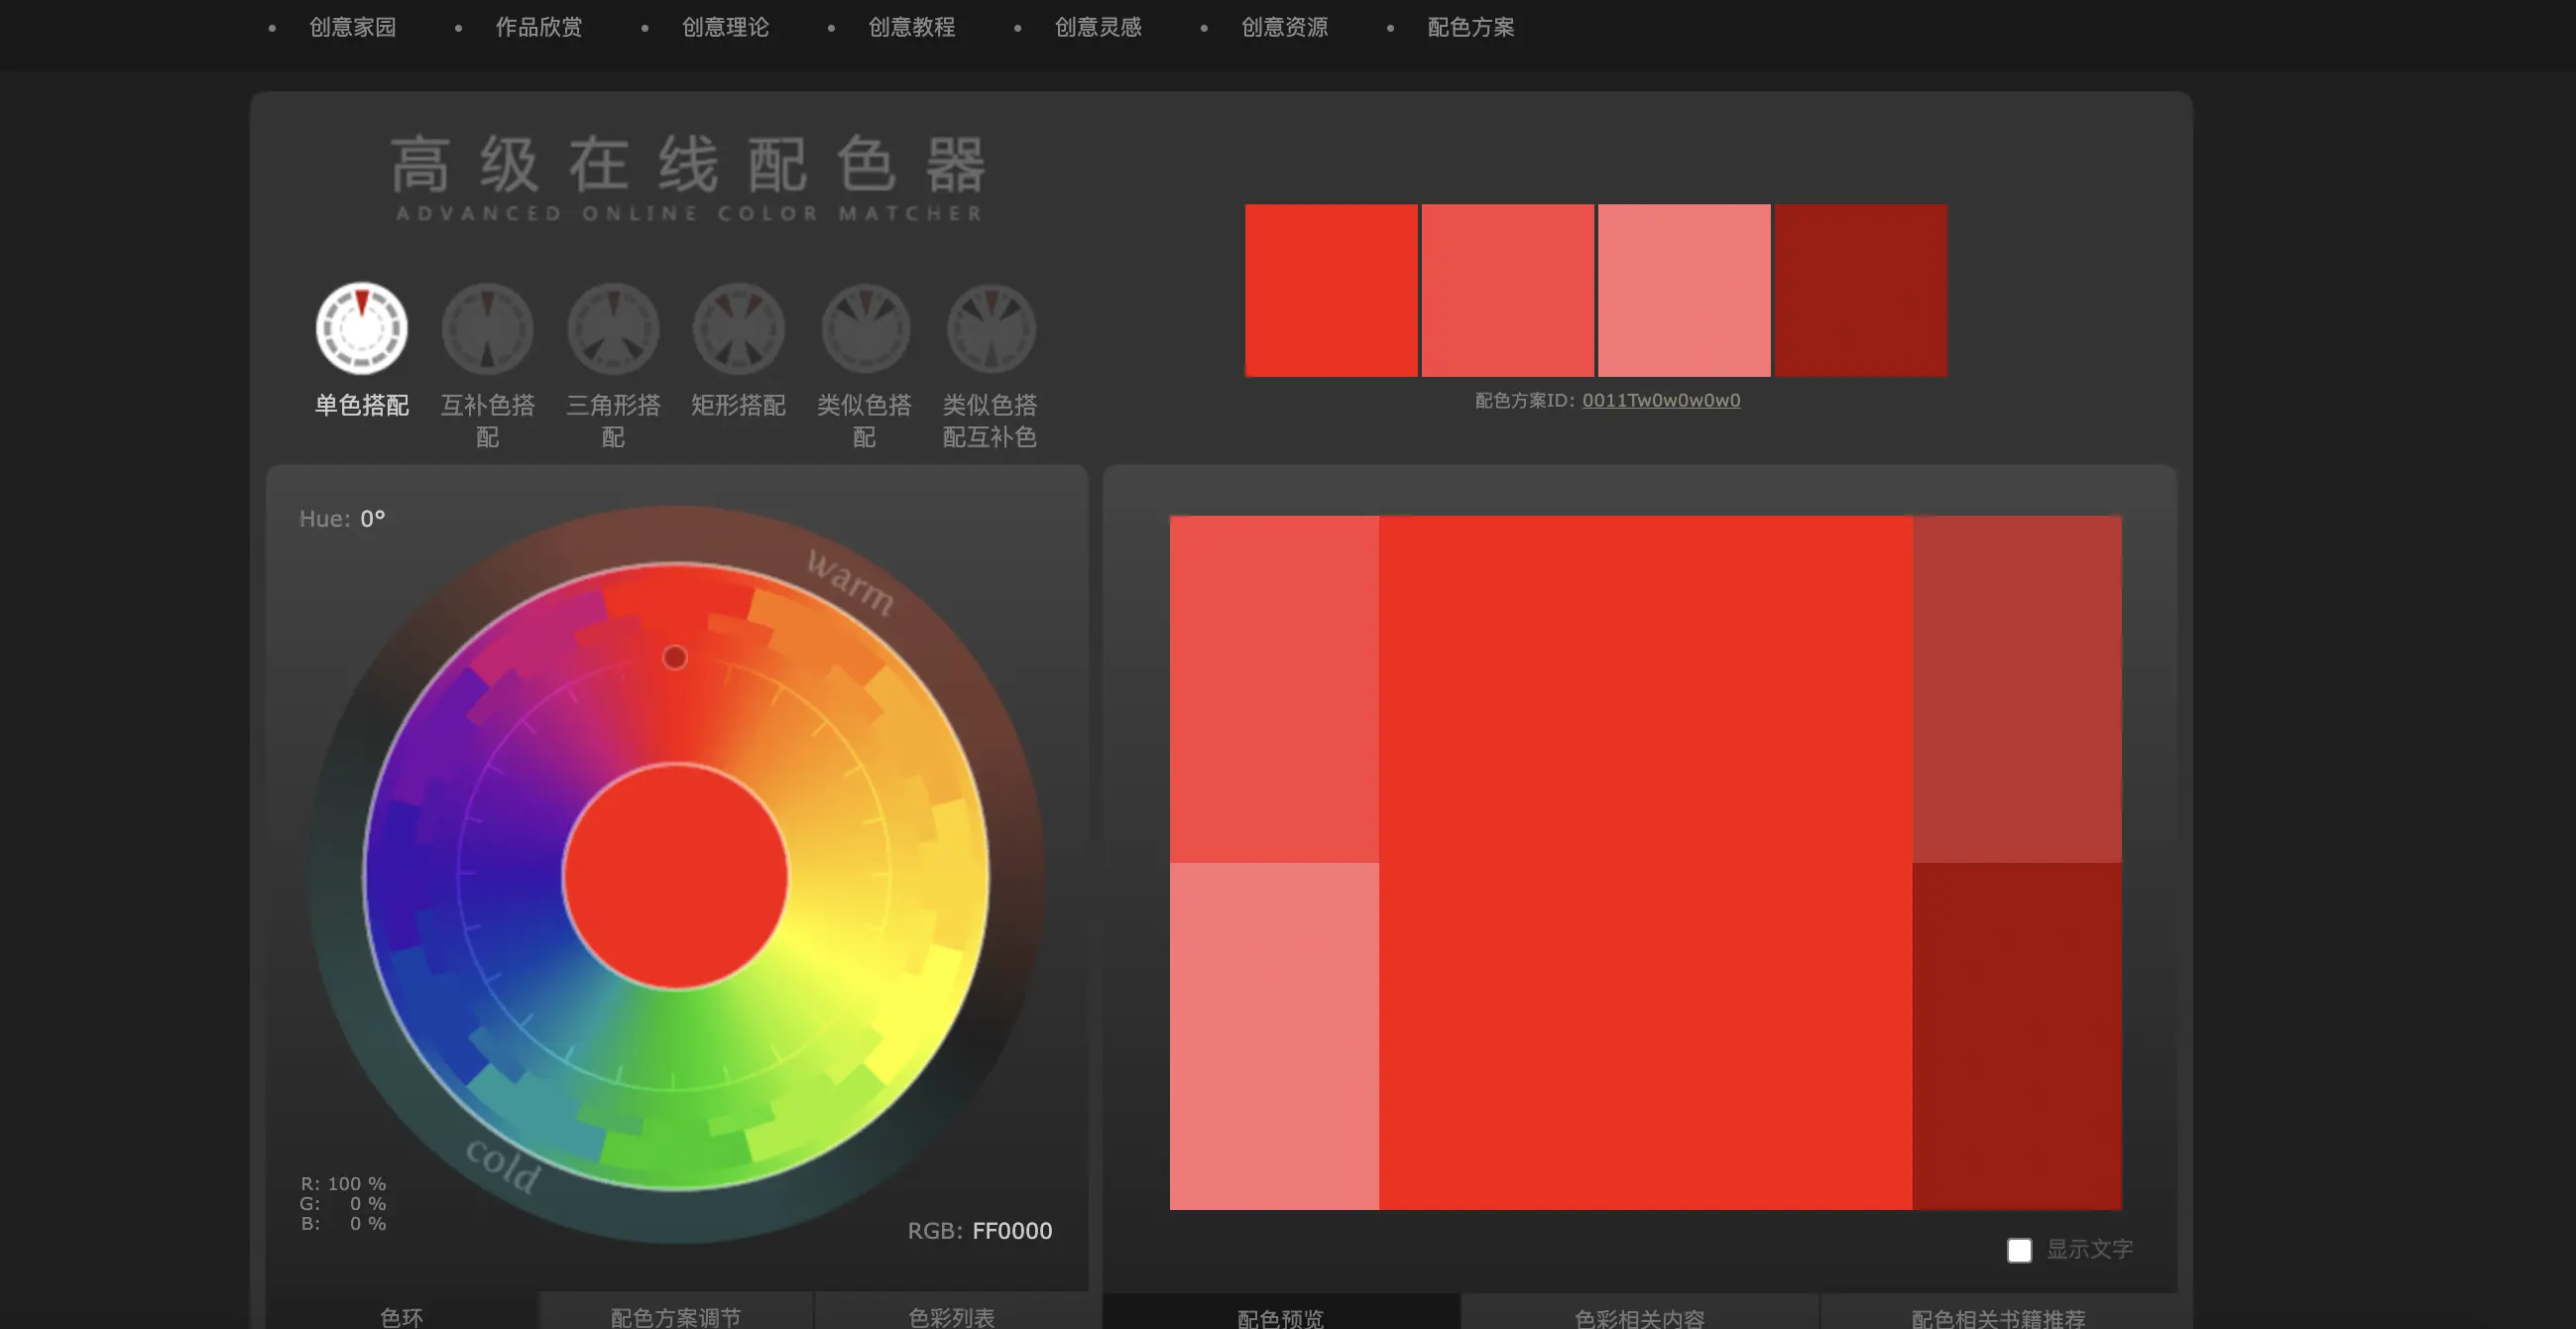Click the hue handle dot on color wheel
This screenshot has height=1329, width=2576.
click(x=675, y=657)
